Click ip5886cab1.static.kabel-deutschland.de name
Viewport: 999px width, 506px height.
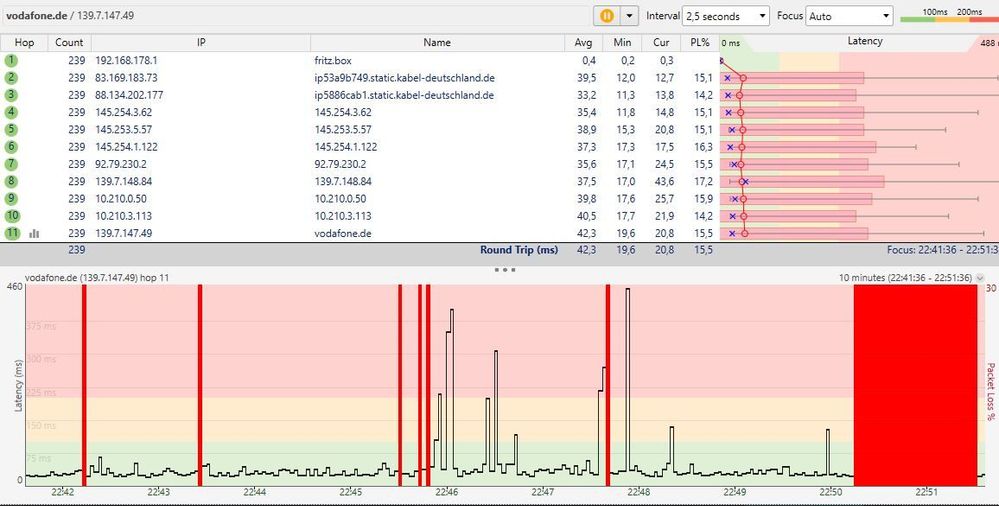pyautogui.click(x=404, y=95)
